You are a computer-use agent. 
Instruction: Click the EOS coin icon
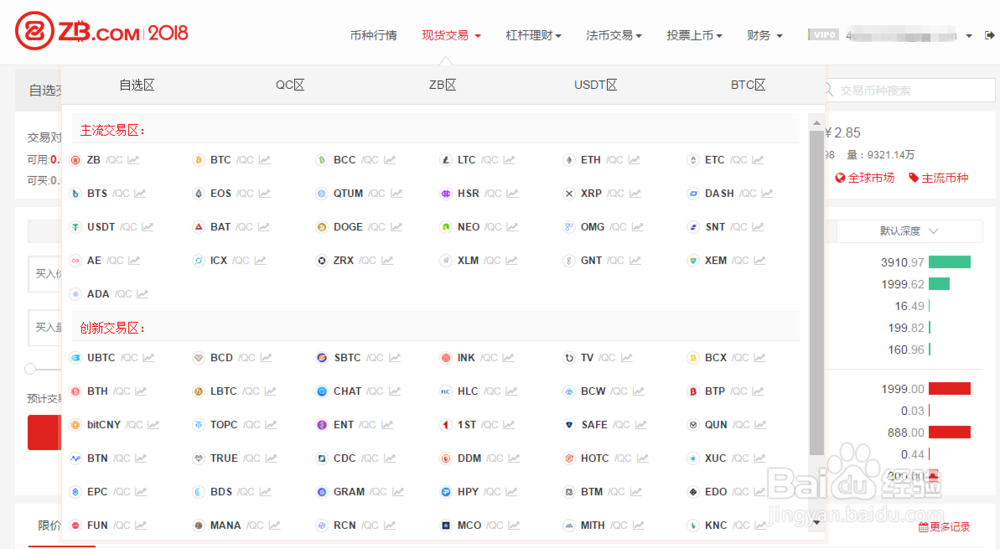tap(198, 193)
